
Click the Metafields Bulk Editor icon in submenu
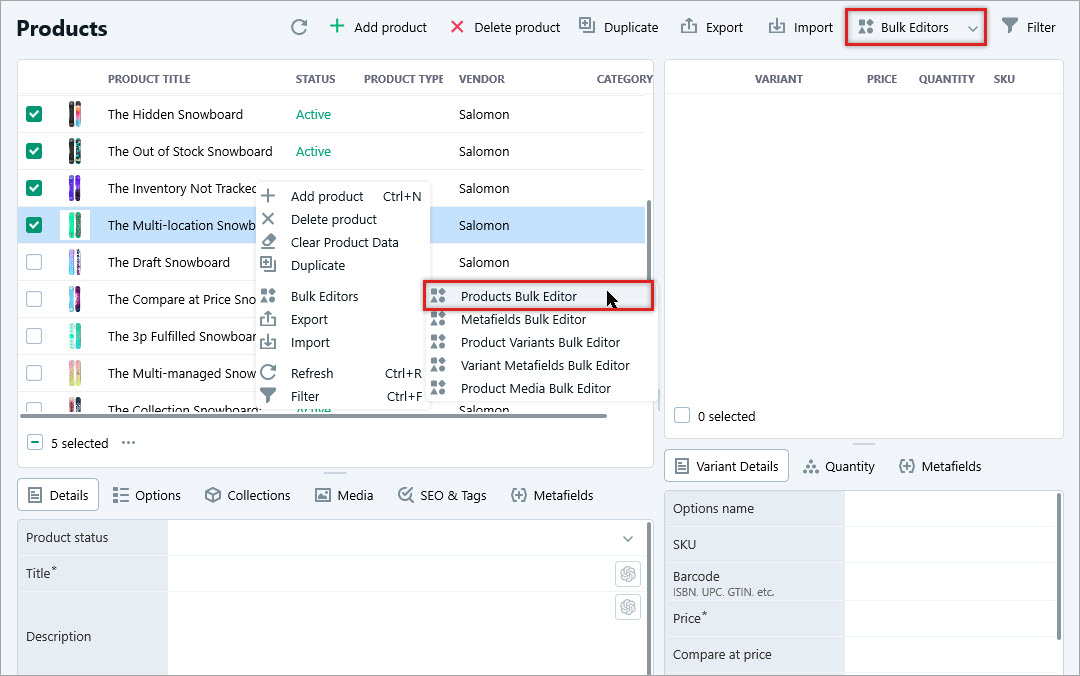coord(438,318)
